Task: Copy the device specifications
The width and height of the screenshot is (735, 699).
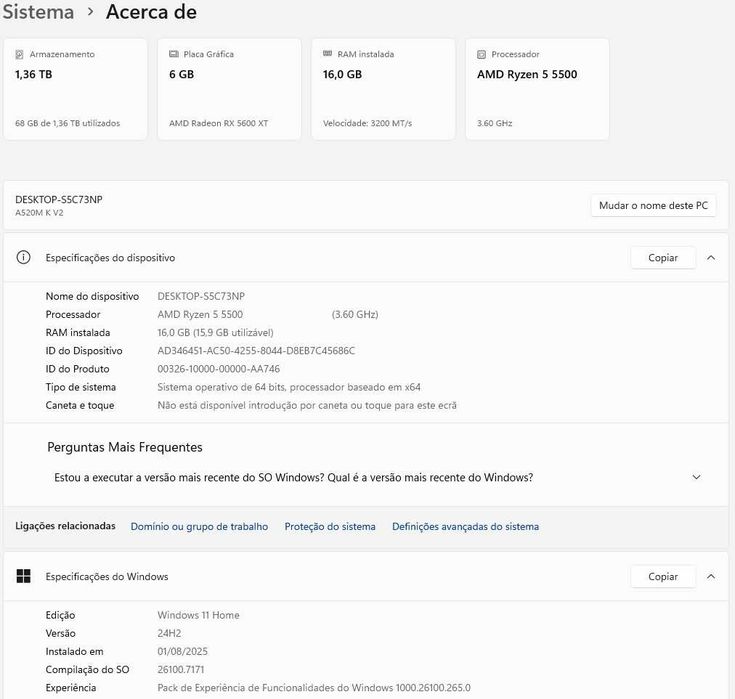Action: coord(663,257)
